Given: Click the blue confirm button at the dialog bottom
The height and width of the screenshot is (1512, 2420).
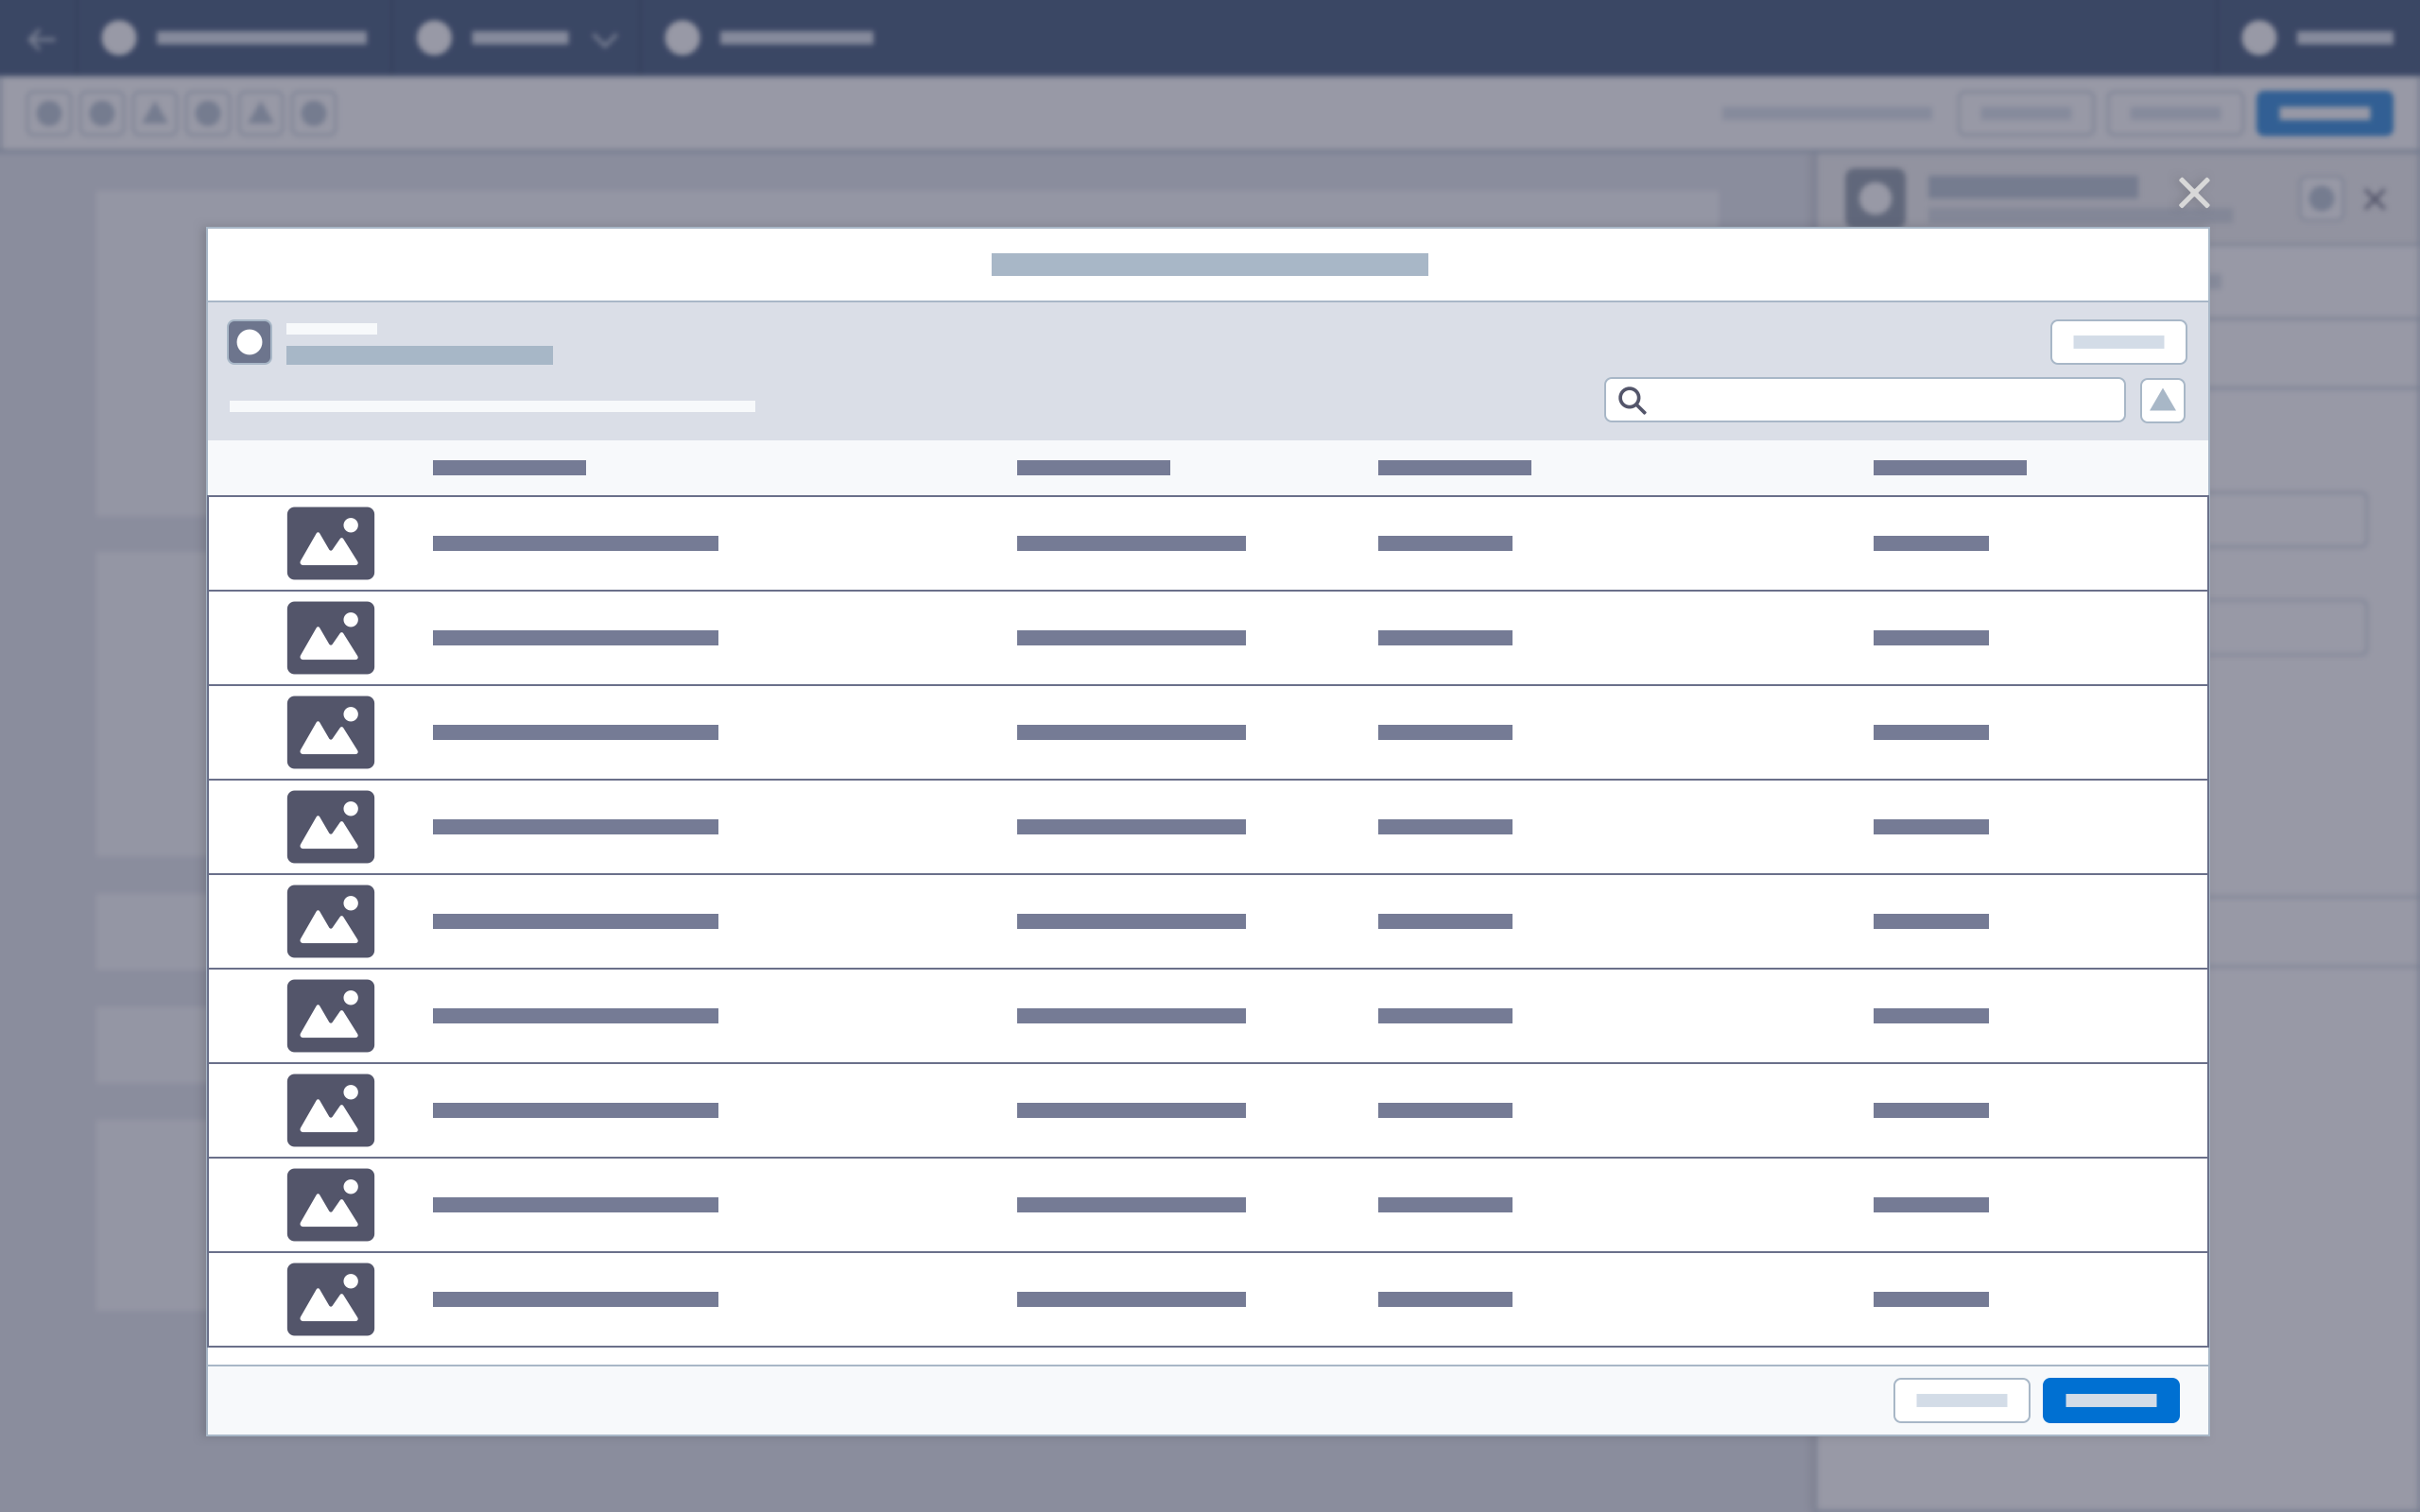Looking at the screenshot, I should pos(2110,1400).
